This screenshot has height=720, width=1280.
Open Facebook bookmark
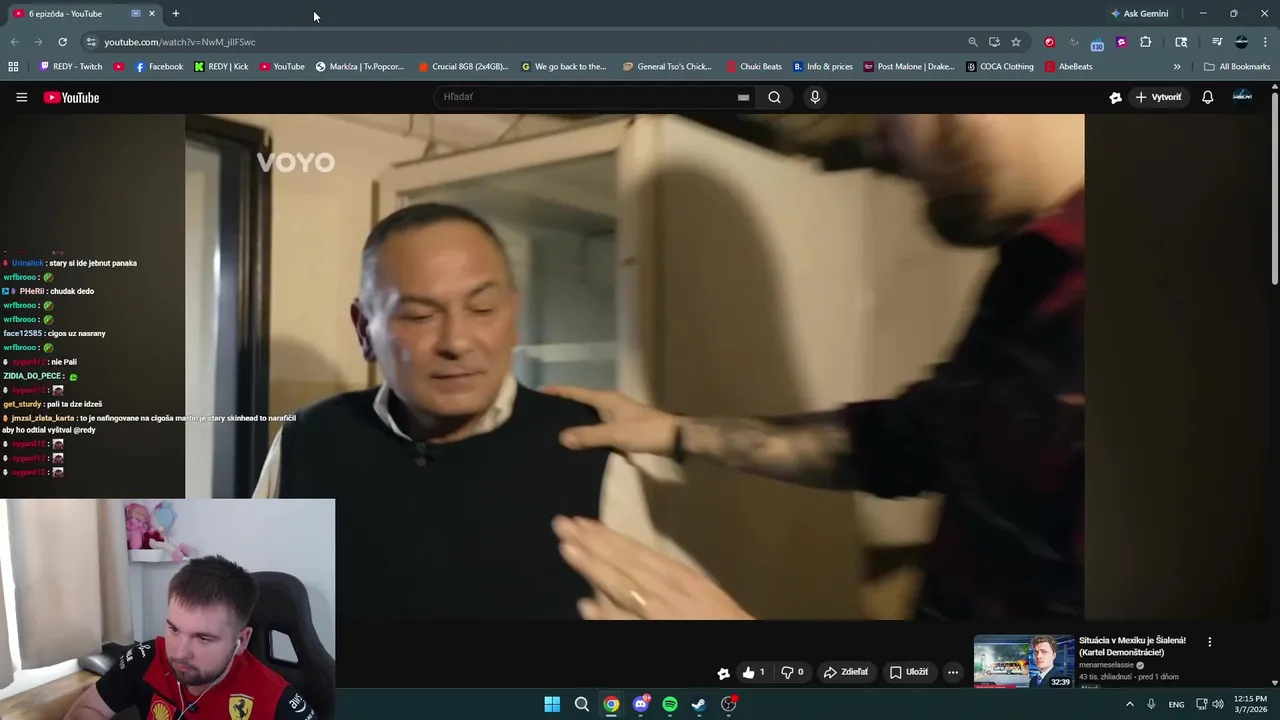click(158, 67)
